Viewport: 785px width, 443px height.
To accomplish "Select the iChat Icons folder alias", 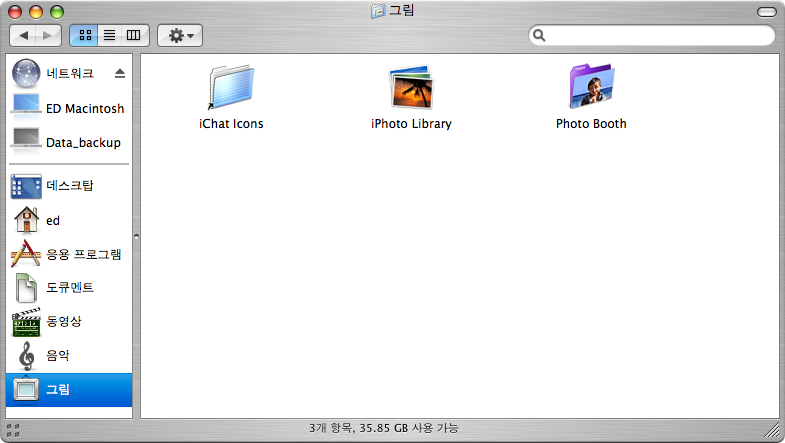I will tap(231, 87).
